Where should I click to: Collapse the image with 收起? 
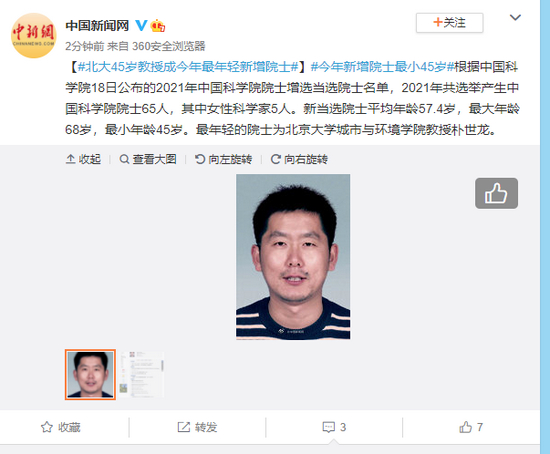tap(83, 159)
